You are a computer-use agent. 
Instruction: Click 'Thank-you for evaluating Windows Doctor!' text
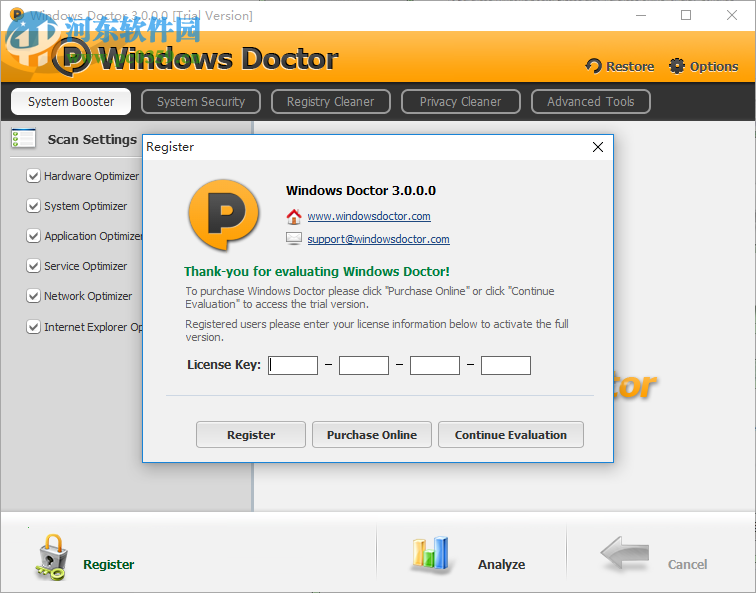[x=317, y=272]
